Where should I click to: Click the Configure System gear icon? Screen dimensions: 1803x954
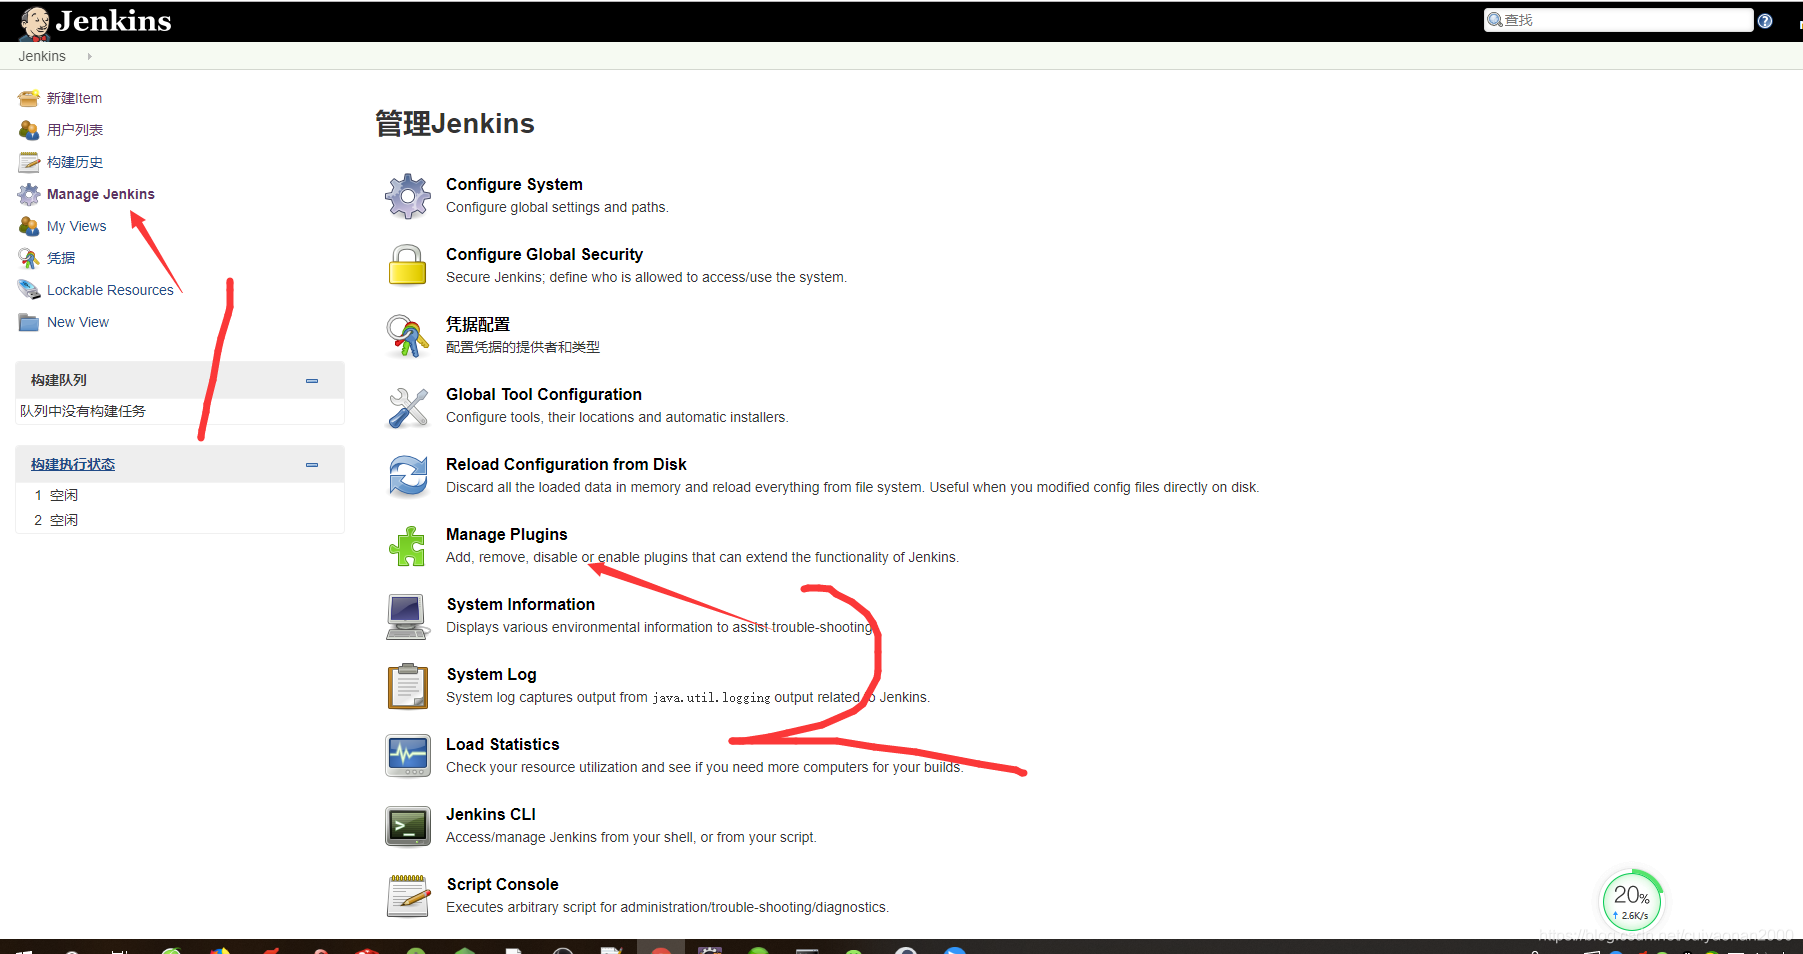pos(408,196)
